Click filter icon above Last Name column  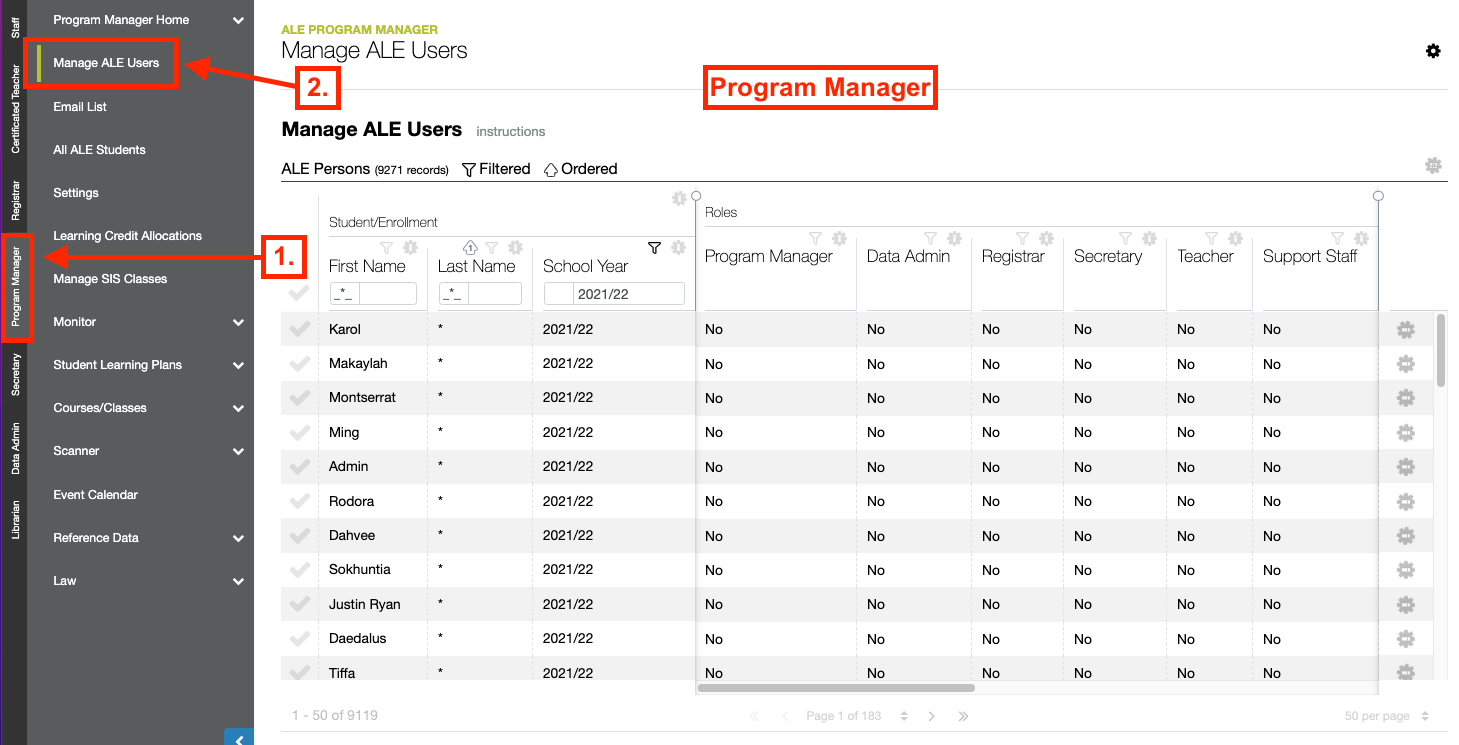pyautogui.click(x=491, y=247)
